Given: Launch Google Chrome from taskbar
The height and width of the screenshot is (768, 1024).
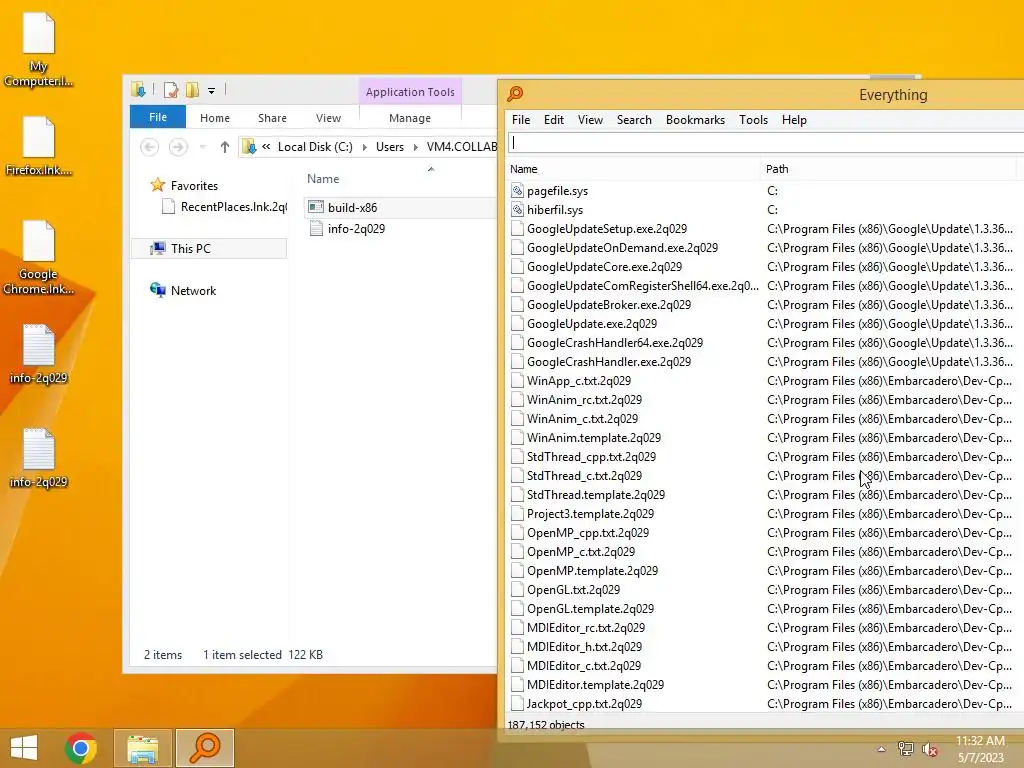Looking at the screenshot, I should (x=81, y=748).
